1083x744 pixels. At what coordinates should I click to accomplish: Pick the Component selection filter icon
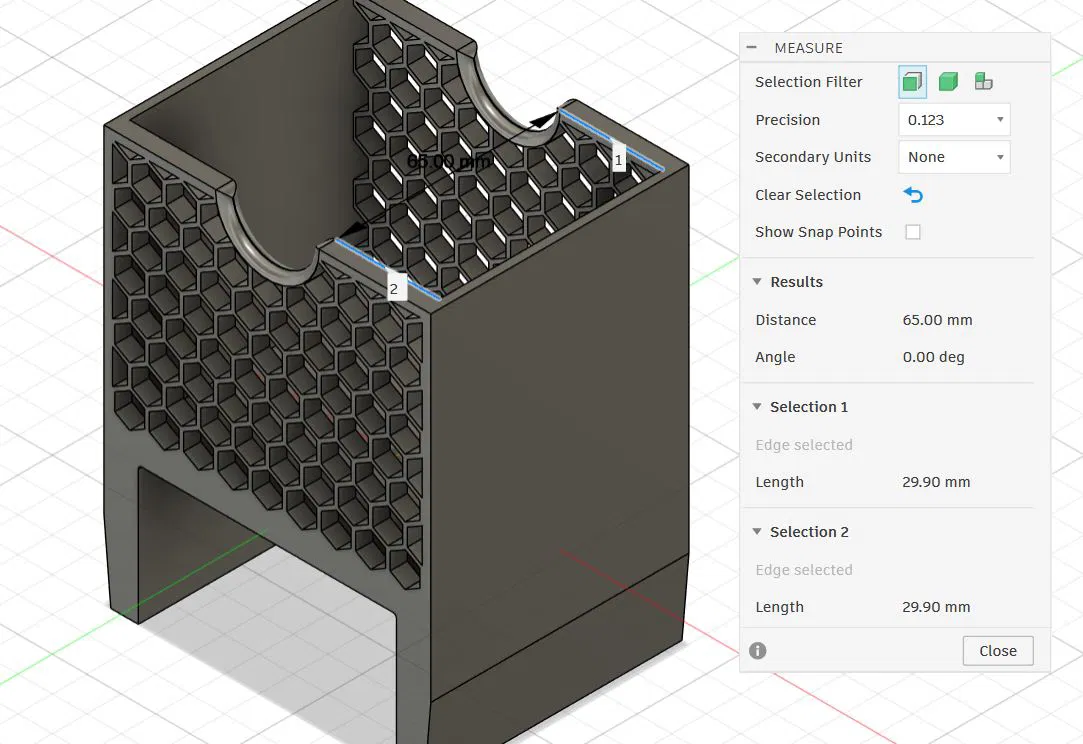pyautogui.click(x=984, y=82)
